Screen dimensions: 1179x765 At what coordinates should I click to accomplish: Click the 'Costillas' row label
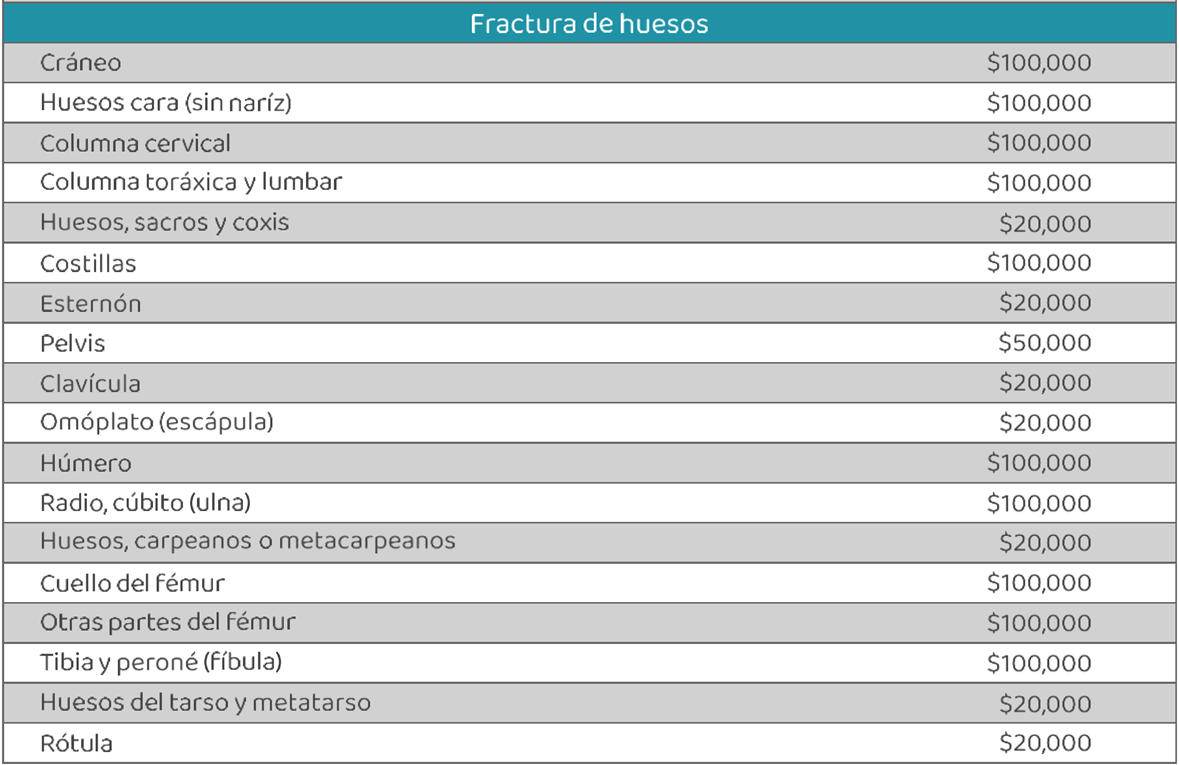click(x=88, y=264)
